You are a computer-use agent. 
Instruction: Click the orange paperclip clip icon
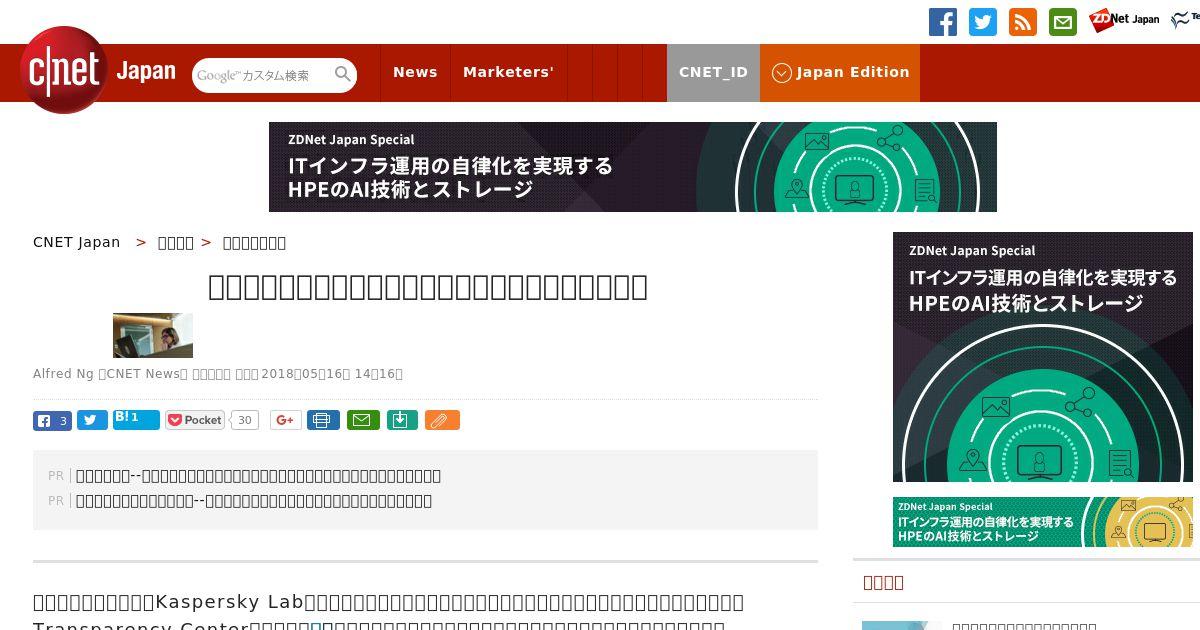coord(442,420)
